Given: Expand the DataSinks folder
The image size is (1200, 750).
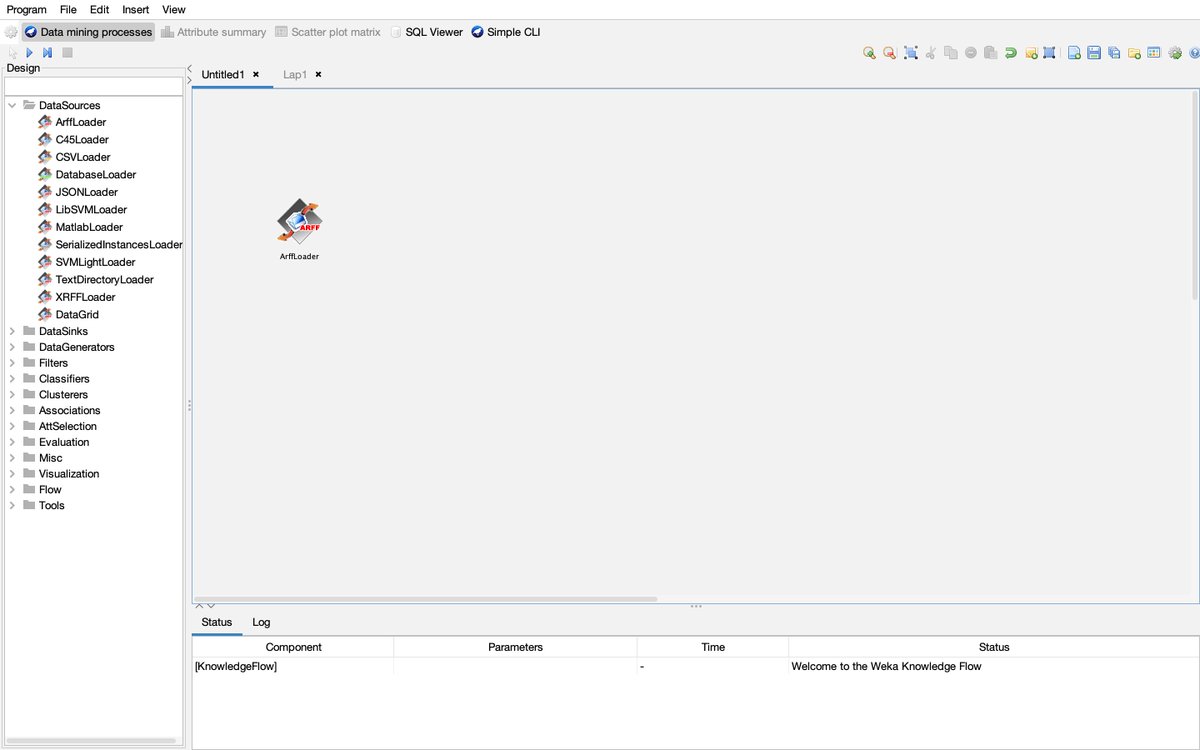Looking at the screenshot, I should (12, 331).
